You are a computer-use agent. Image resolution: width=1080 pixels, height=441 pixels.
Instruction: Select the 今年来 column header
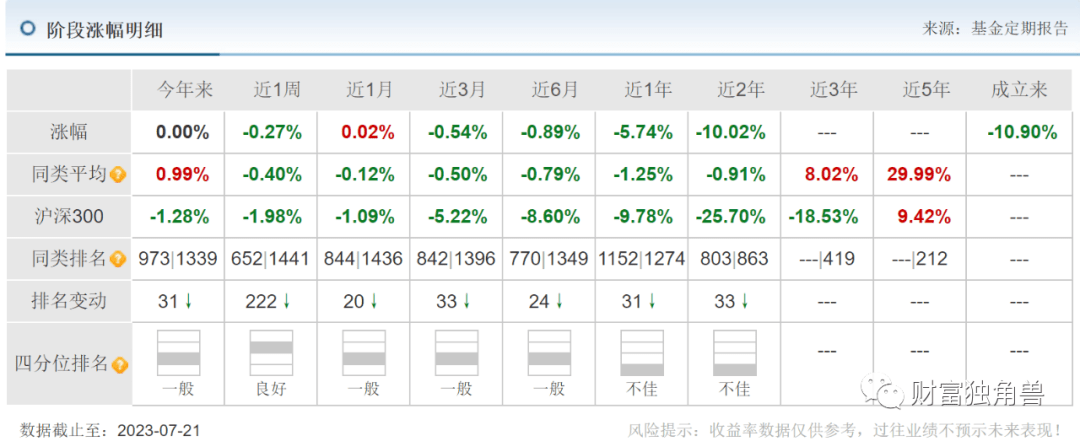pyautogui.click(x=185, y=90)
